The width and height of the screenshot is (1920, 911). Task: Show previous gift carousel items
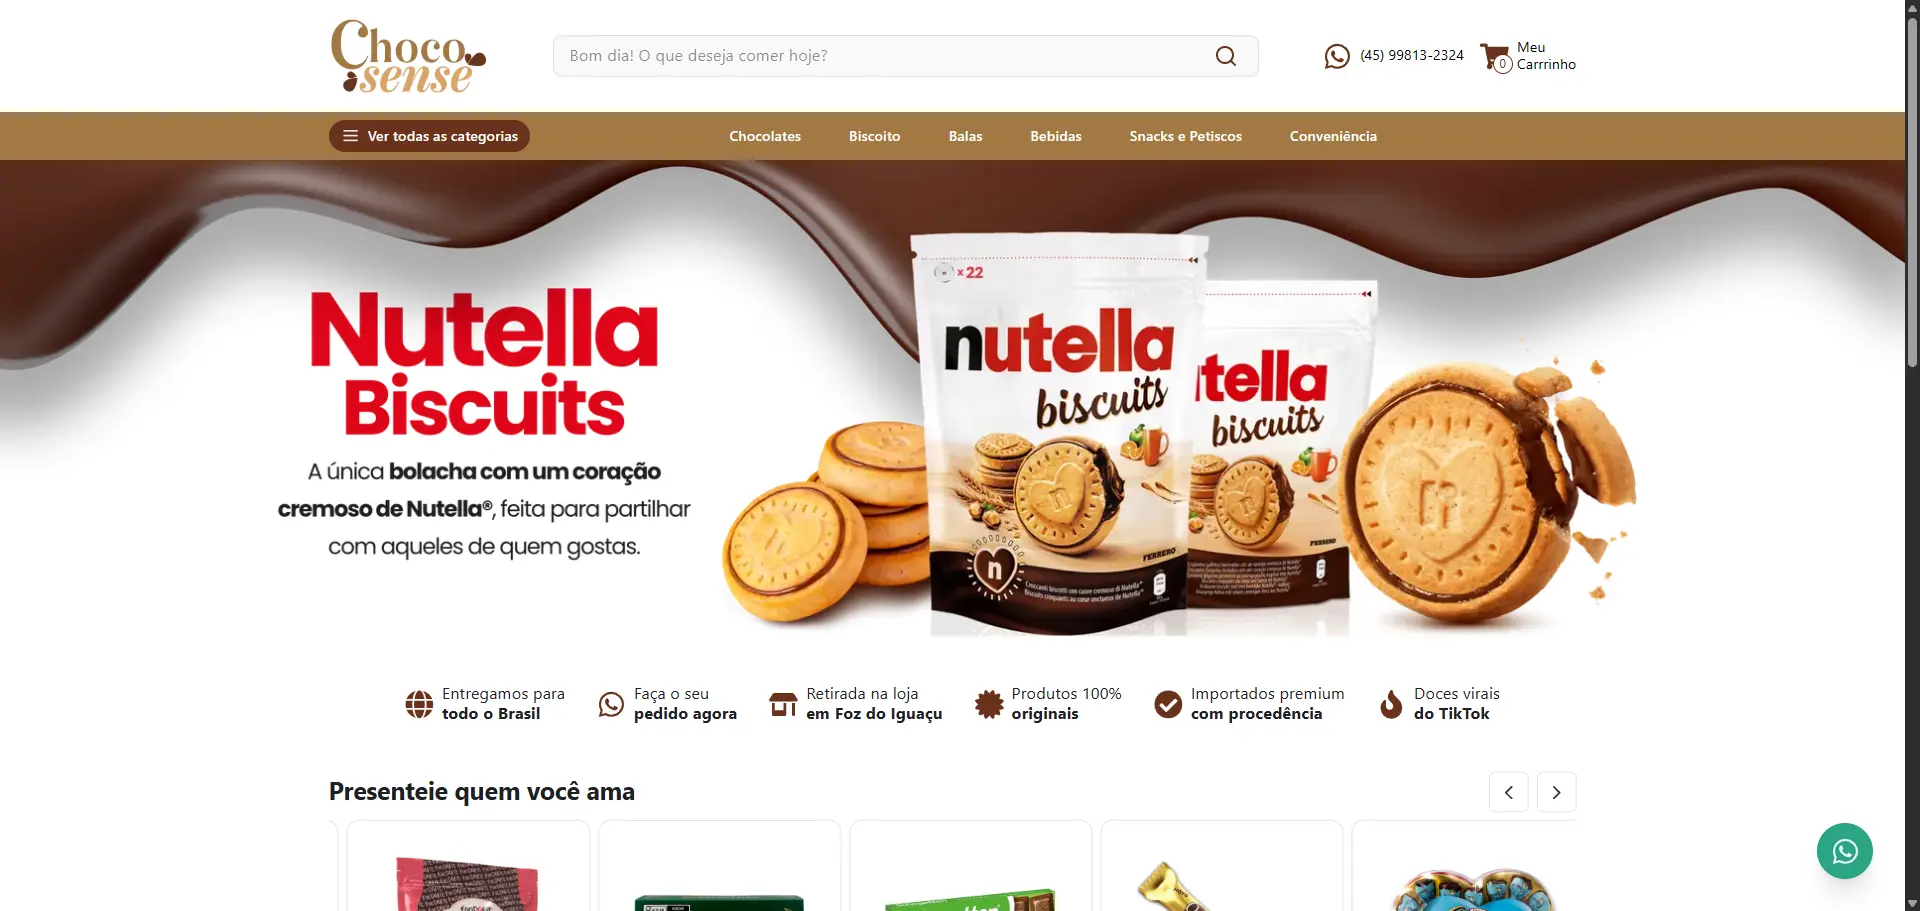pos(1508,792)
